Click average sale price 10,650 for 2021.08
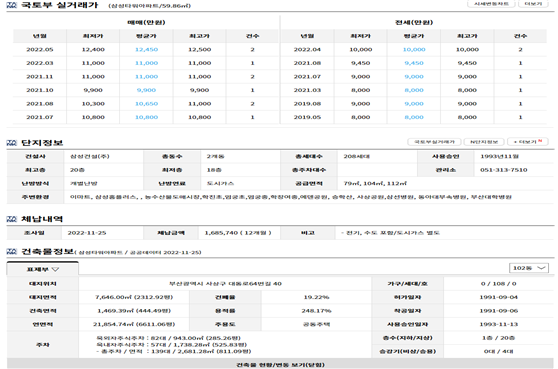 [x=146, y=104]
